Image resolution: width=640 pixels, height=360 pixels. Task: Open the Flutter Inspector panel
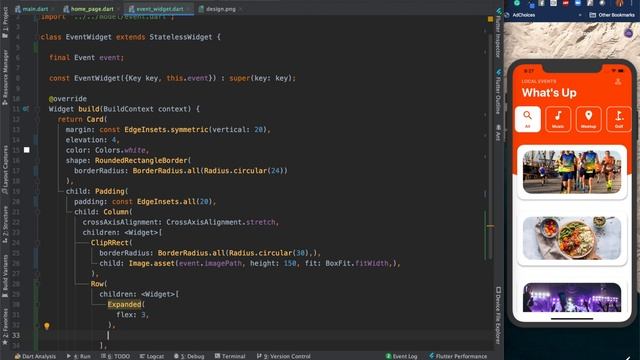[498, 33]
